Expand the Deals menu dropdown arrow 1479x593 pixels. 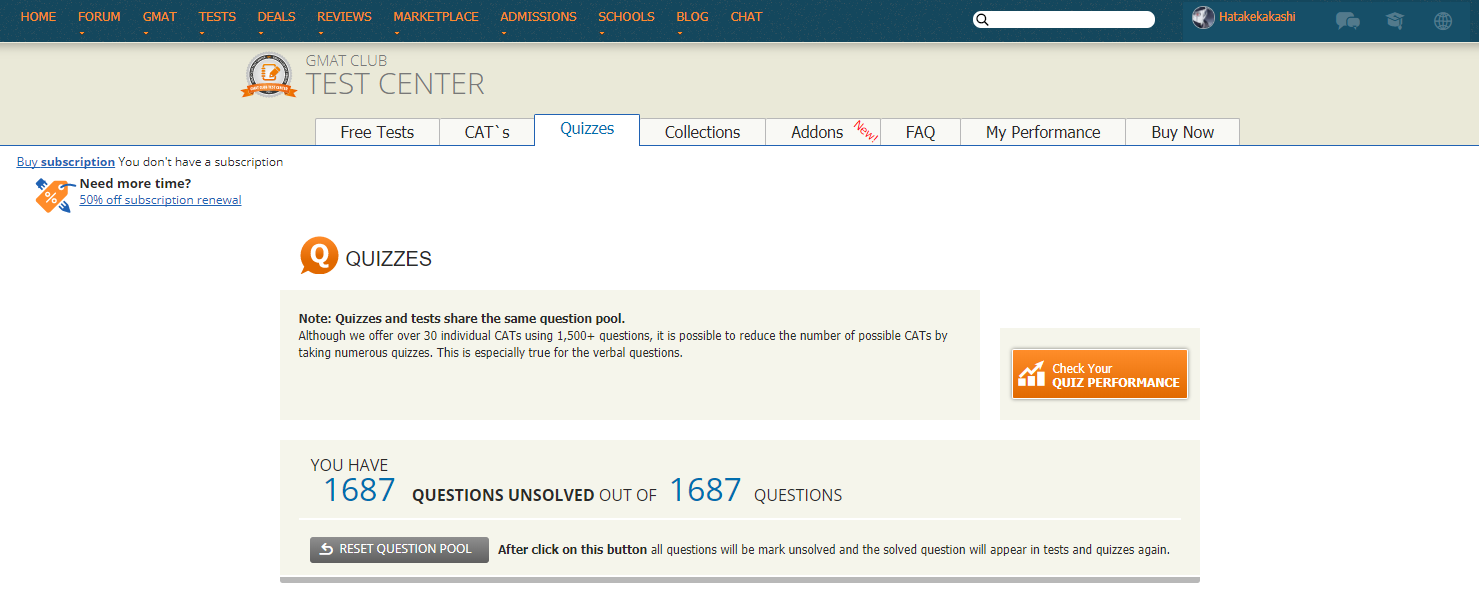click(x=262, y=33)
